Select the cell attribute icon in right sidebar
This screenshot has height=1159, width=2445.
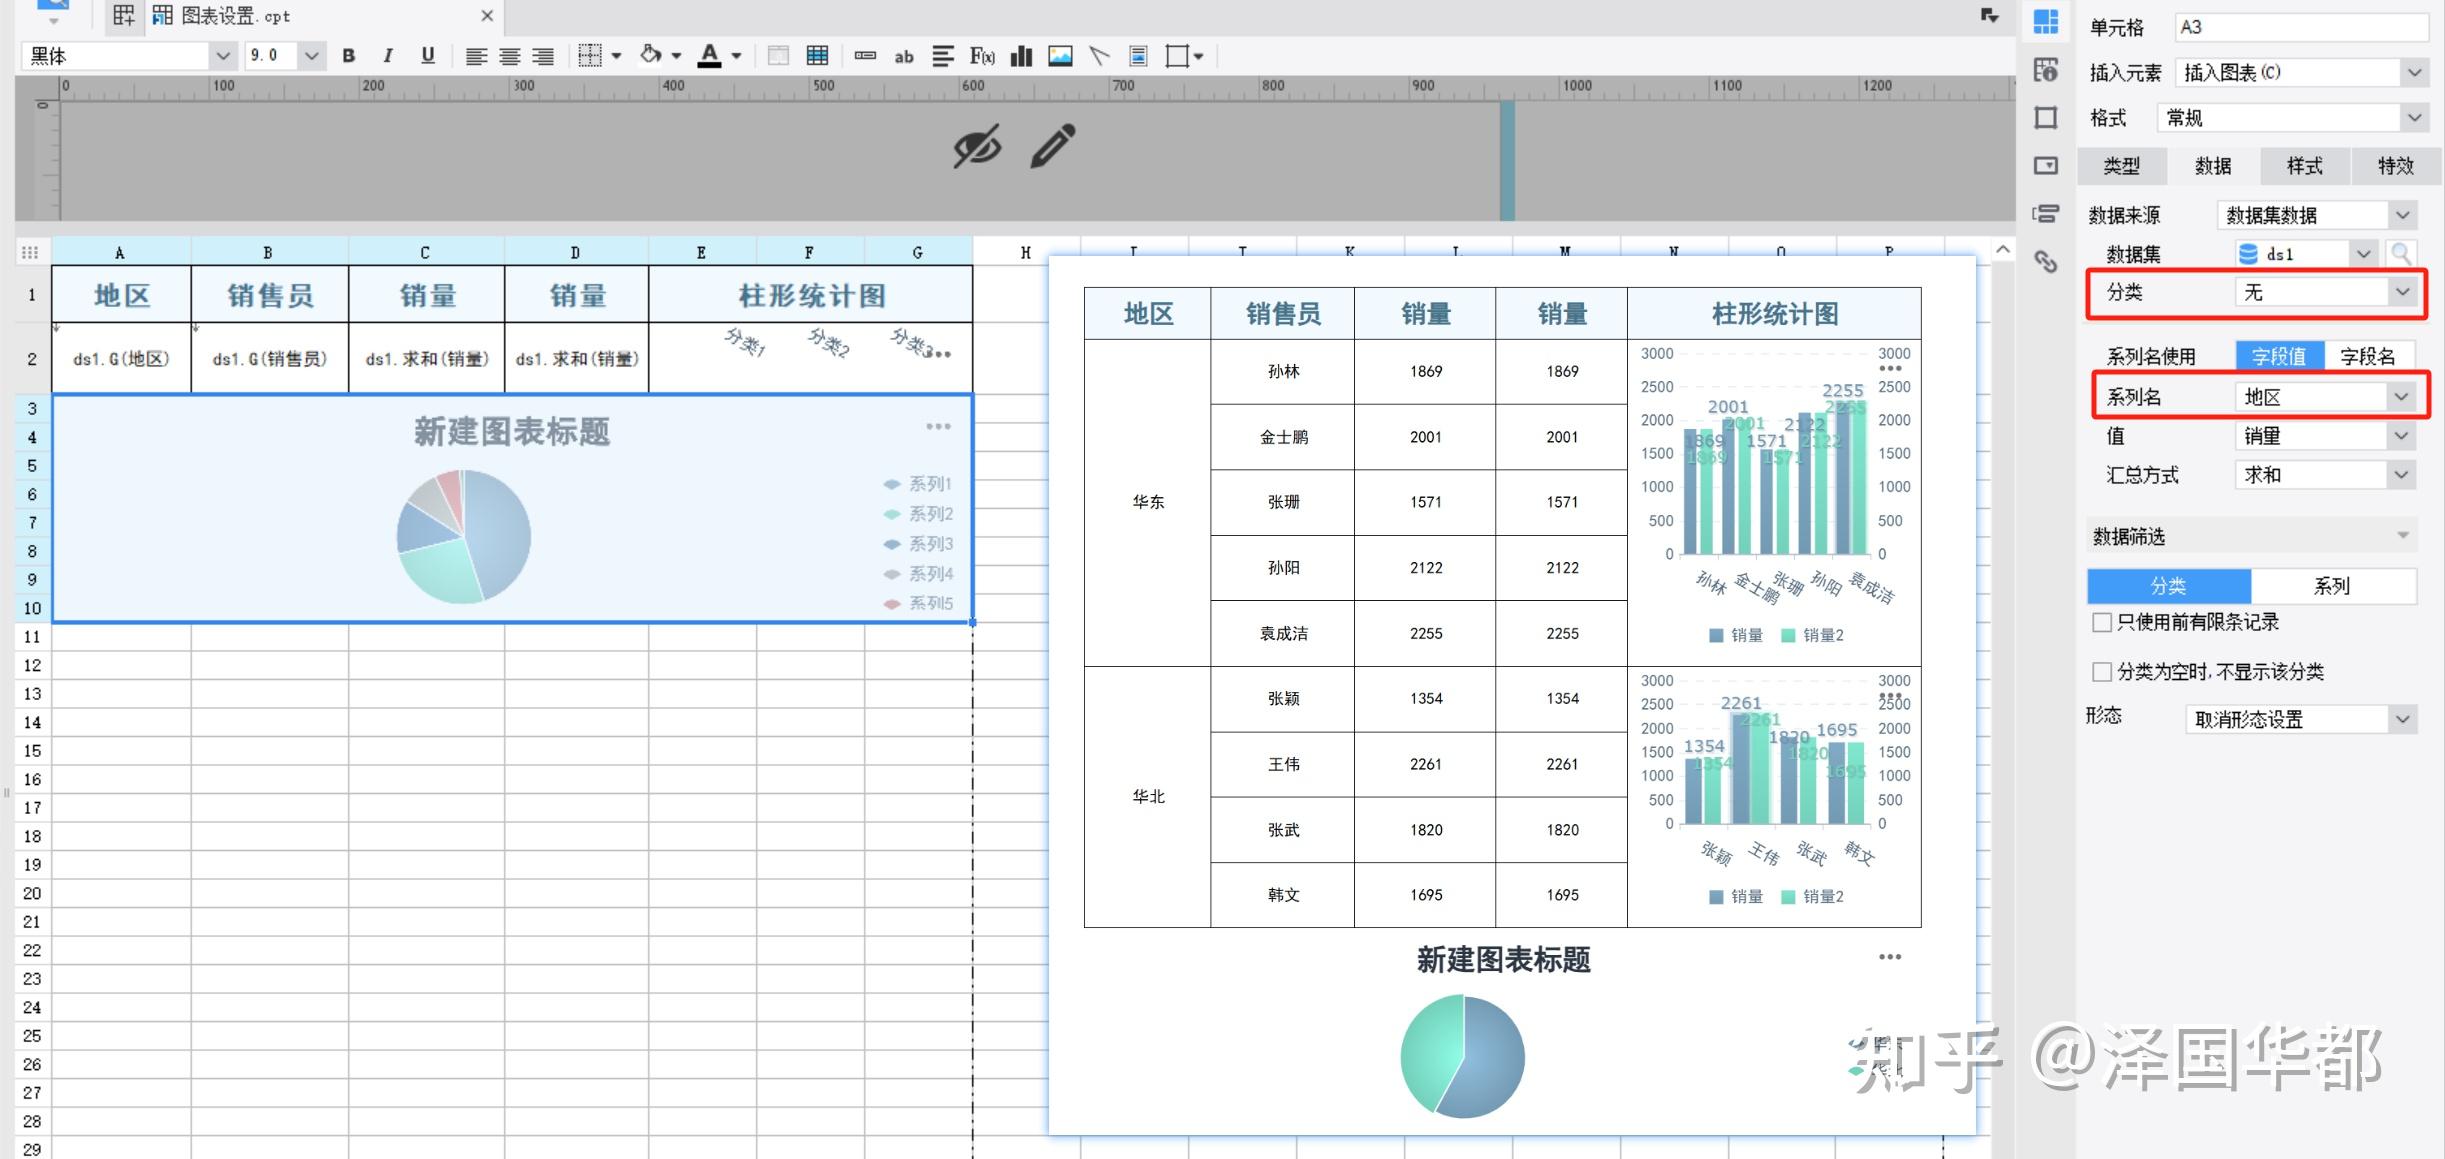pyautogui.click(x=2046, y=22)
